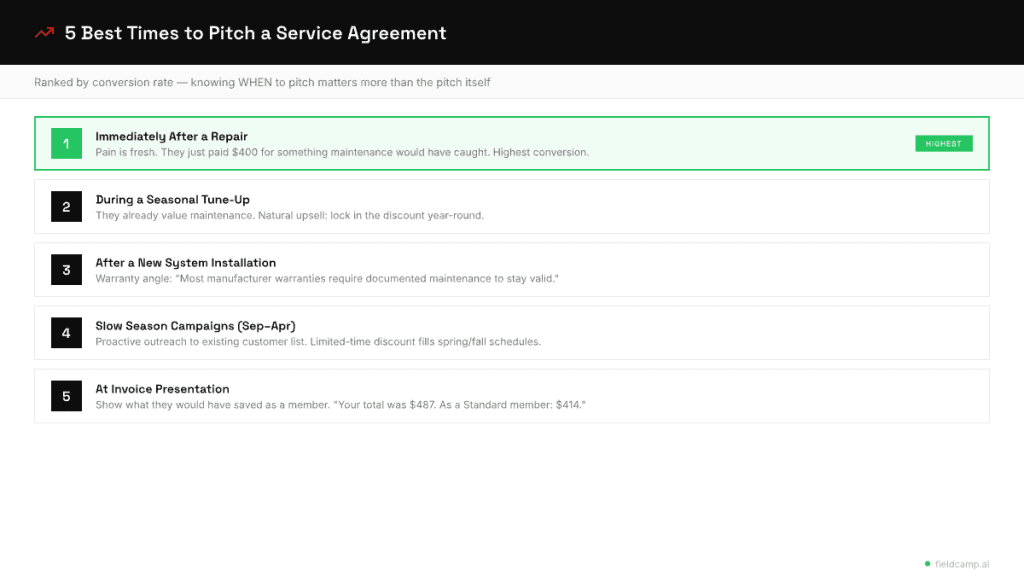Screen dimensions: 1024x576
Task: Click the number 4 badge icon
Action: (x=66, y=332)
